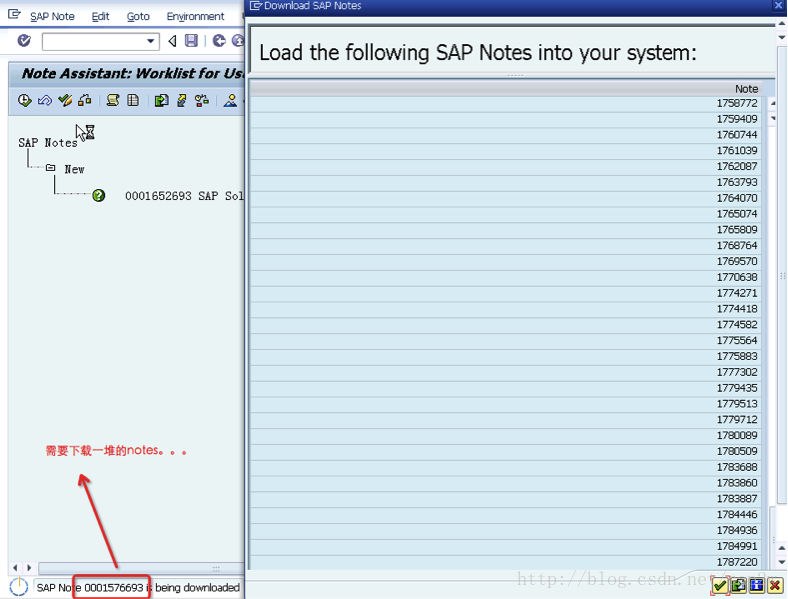Select note 0001652693 SAP Sol tree entry
The width and height of the screenshot is (788, 599).
184,195
